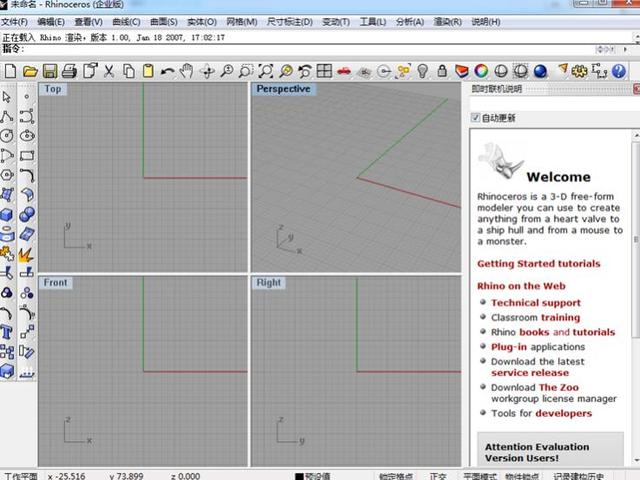Screen dimensions: 640x480
Task: Toggle 物件锁点 object snap in status bar
Action: [x=522, y=476]
